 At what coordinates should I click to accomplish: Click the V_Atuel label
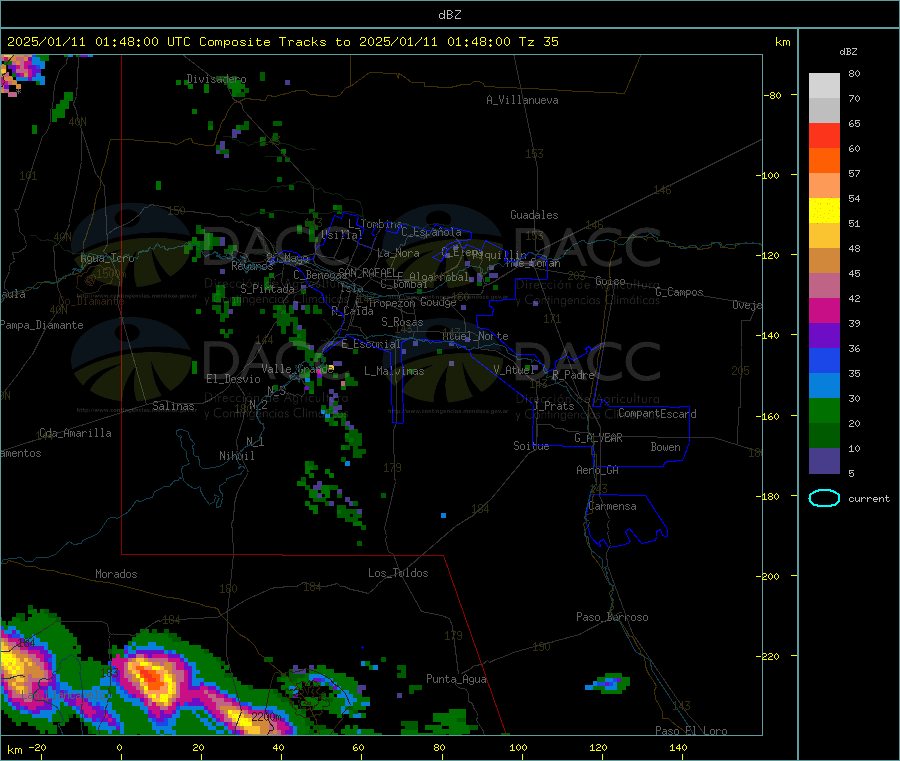tap(514, 370)
